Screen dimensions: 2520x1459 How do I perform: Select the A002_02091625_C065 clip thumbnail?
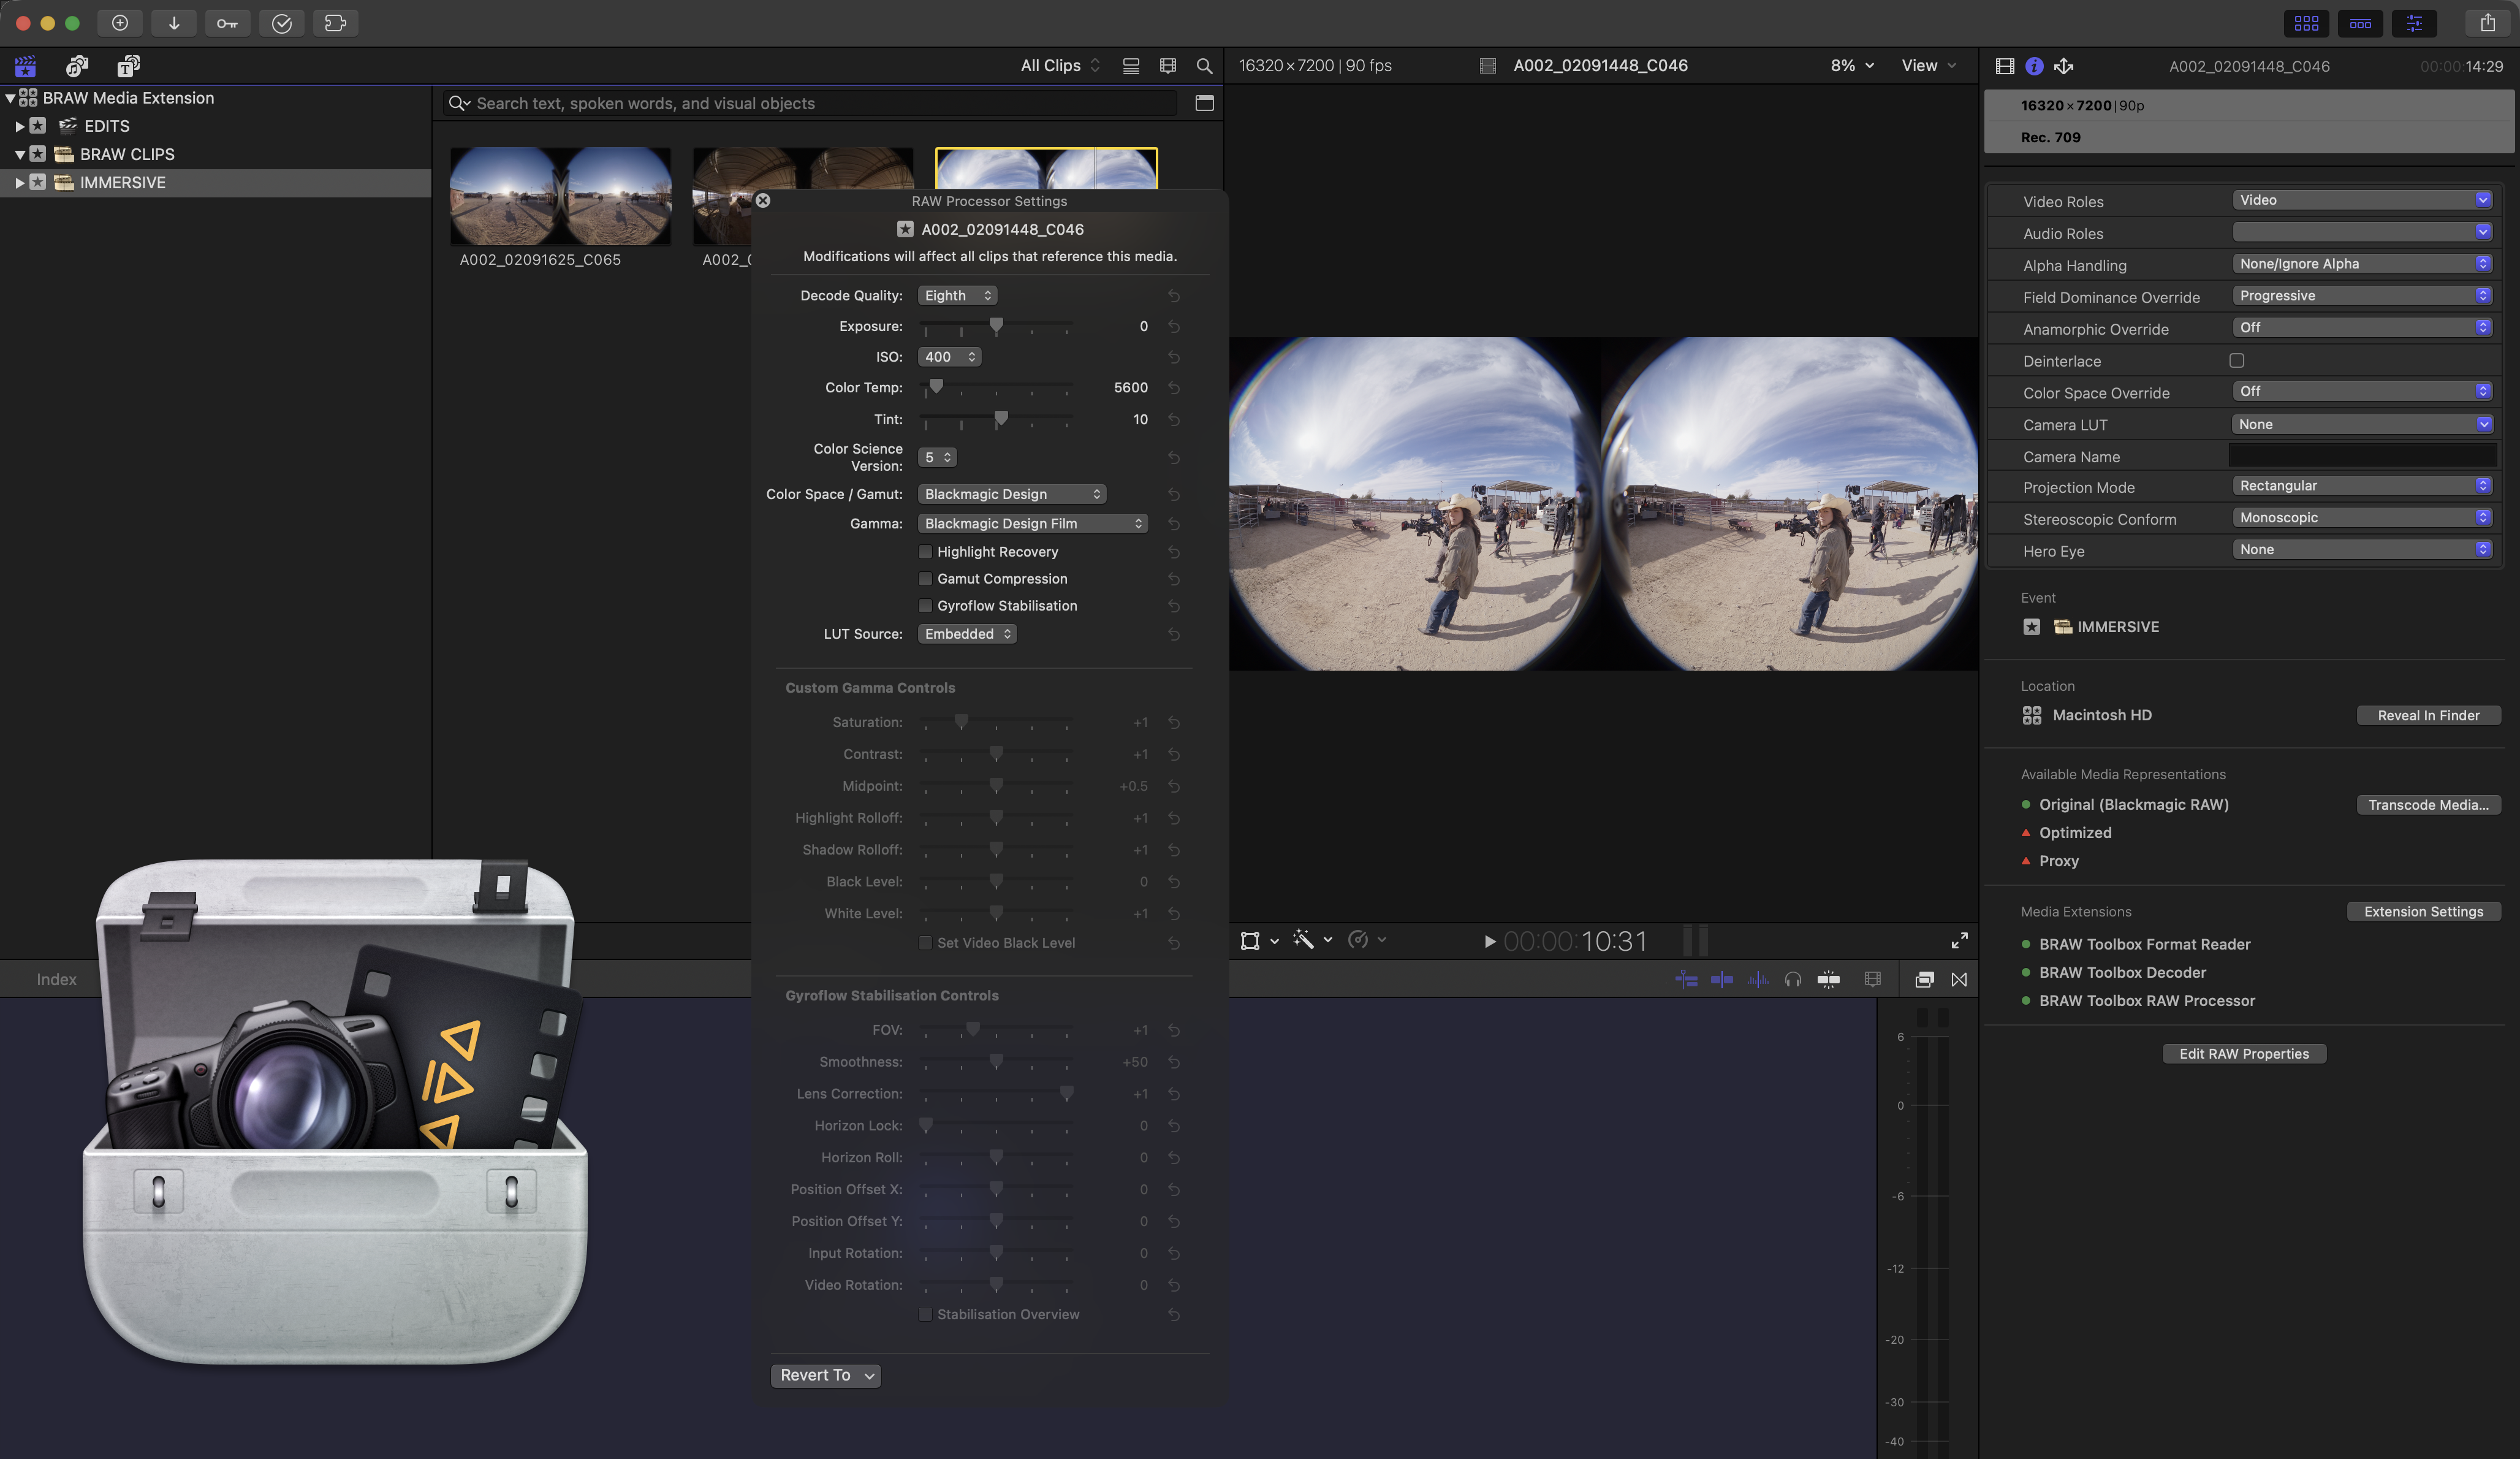(x=560, y=197)
